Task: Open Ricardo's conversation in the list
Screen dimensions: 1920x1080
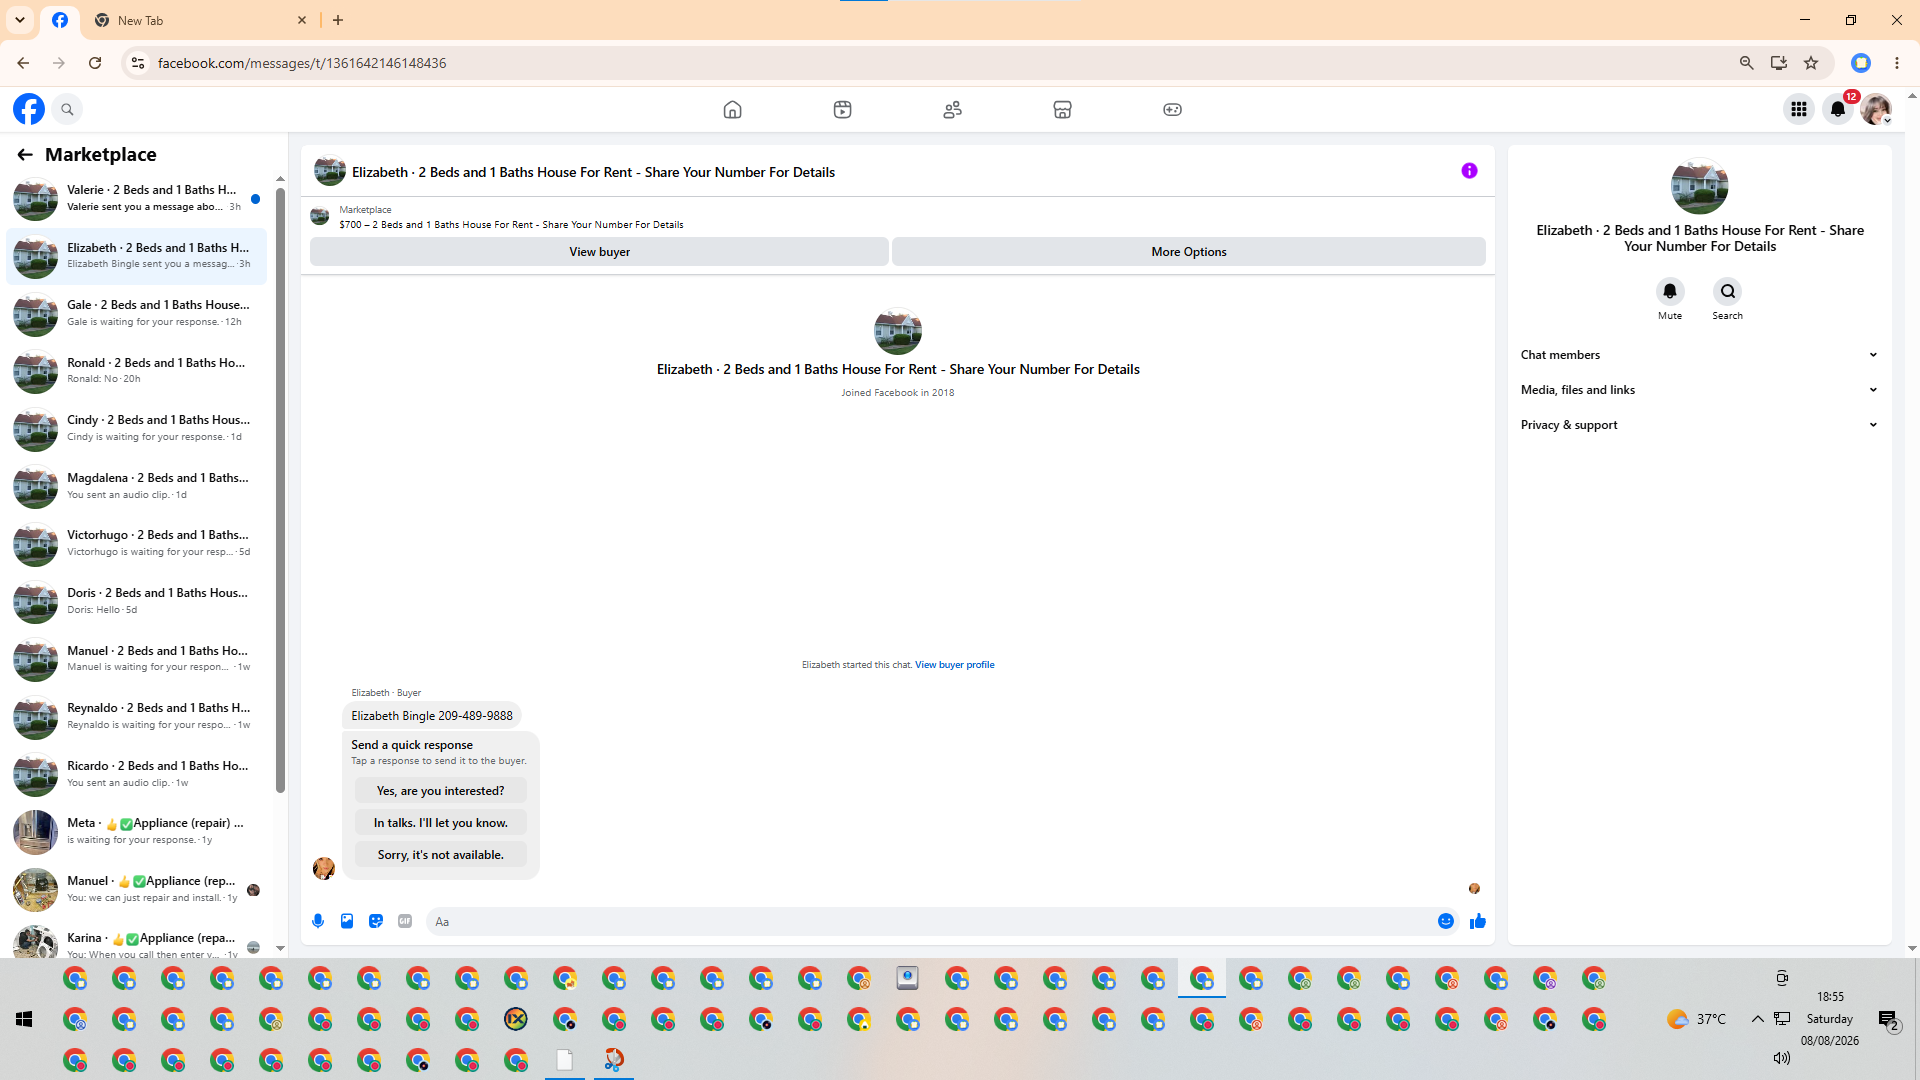Action: [137, 775]
